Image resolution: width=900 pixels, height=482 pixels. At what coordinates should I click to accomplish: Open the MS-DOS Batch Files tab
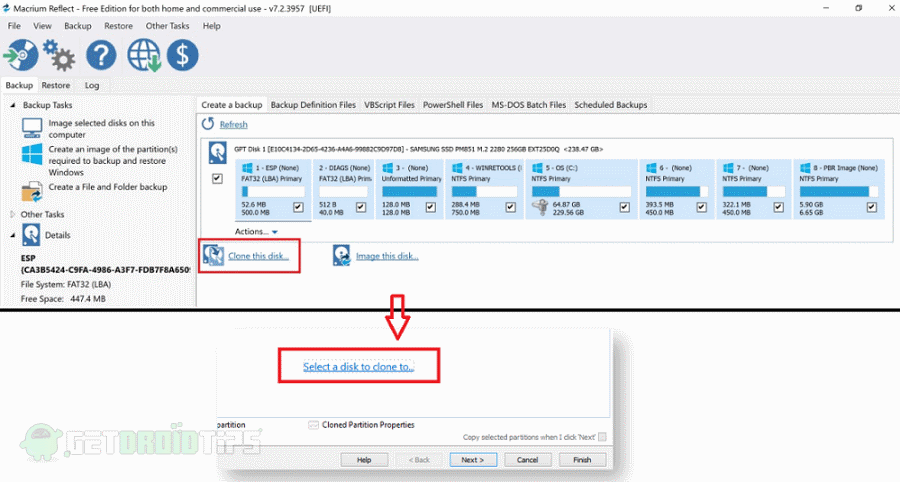point(529,105)
